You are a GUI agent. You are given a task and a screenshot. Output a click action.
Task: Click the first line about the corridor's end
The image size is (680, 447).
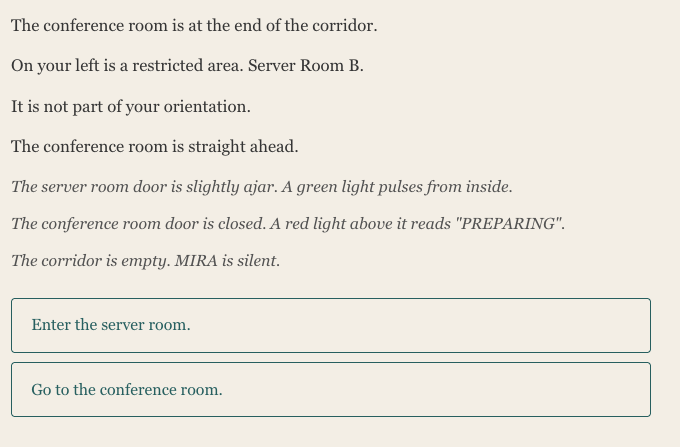194,26
